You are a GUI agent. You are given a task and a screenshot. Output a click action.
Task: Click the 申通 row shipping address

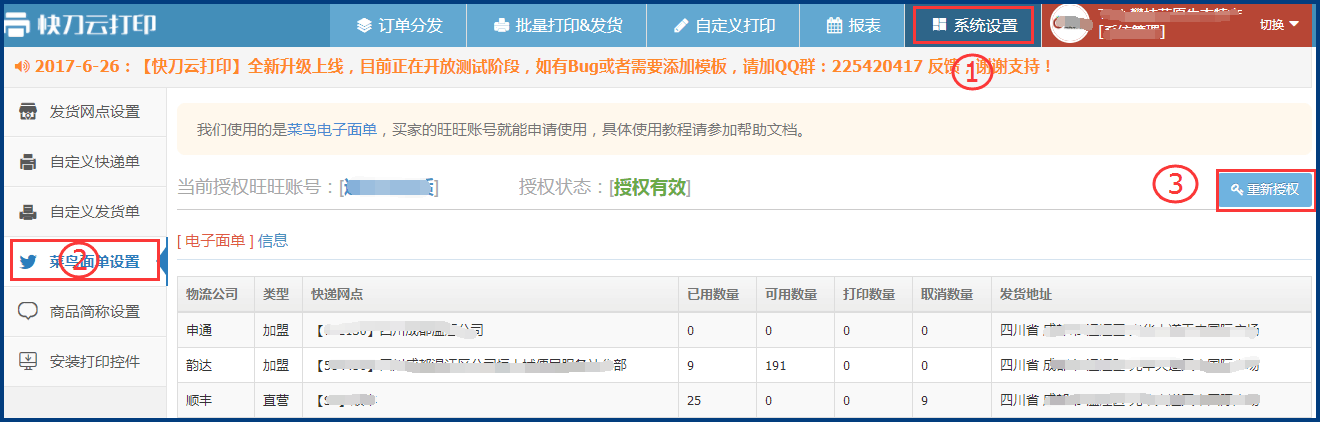1131,329
